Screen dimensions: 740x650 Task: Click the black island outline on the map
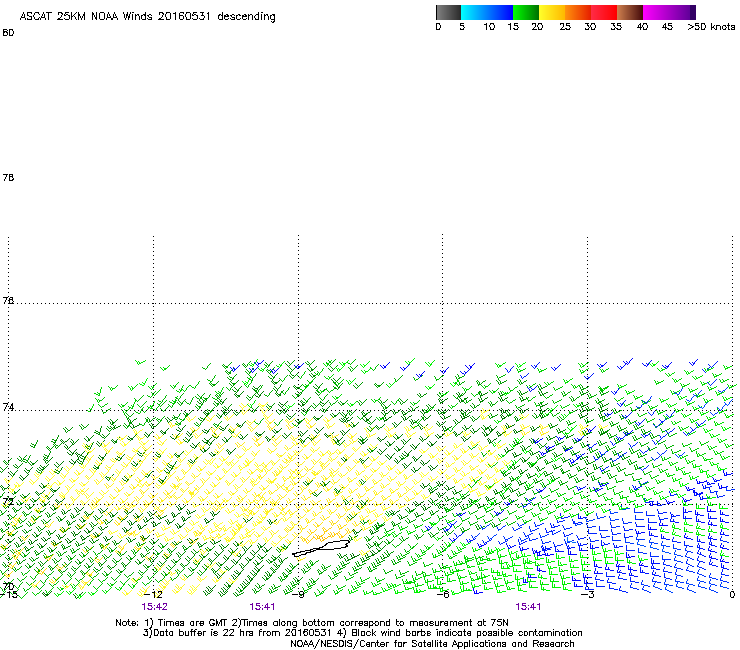pyautogui.click(x=321, y=548)
